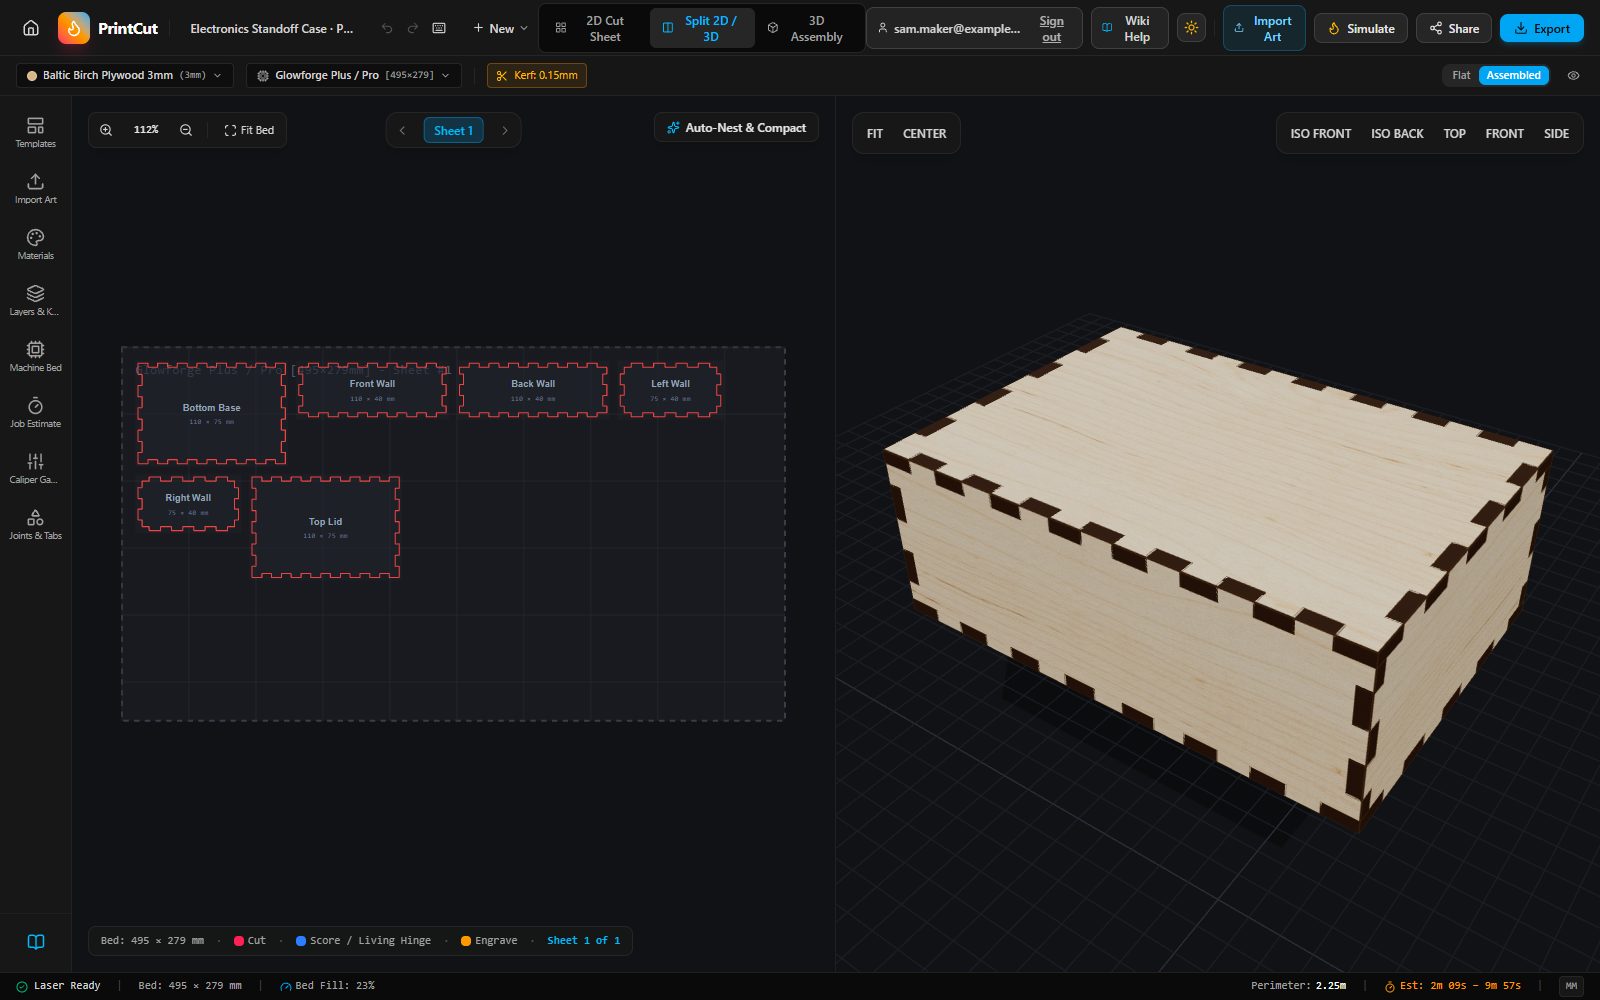Click the Laser Ready status
Viewport: 1600px width, 1000px height.
pos(58,986)
